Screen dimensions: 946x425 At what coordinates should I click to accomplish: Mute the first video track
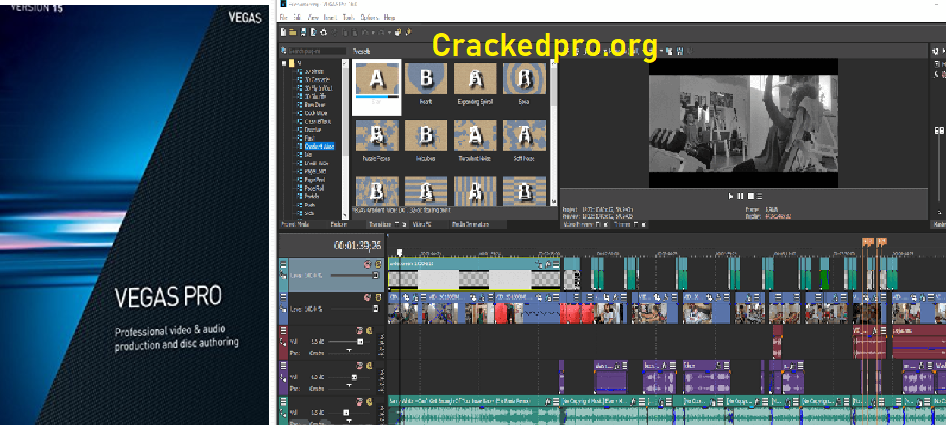(366, 264)
